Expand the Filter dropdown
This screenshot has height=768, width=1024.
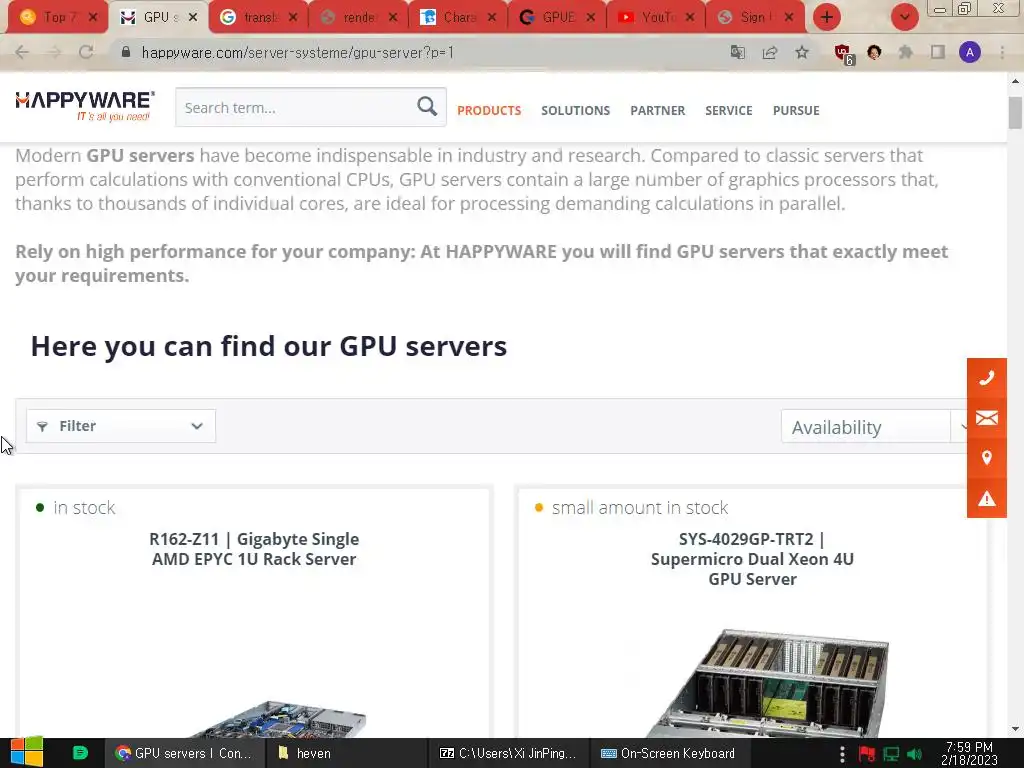point(121,426)
